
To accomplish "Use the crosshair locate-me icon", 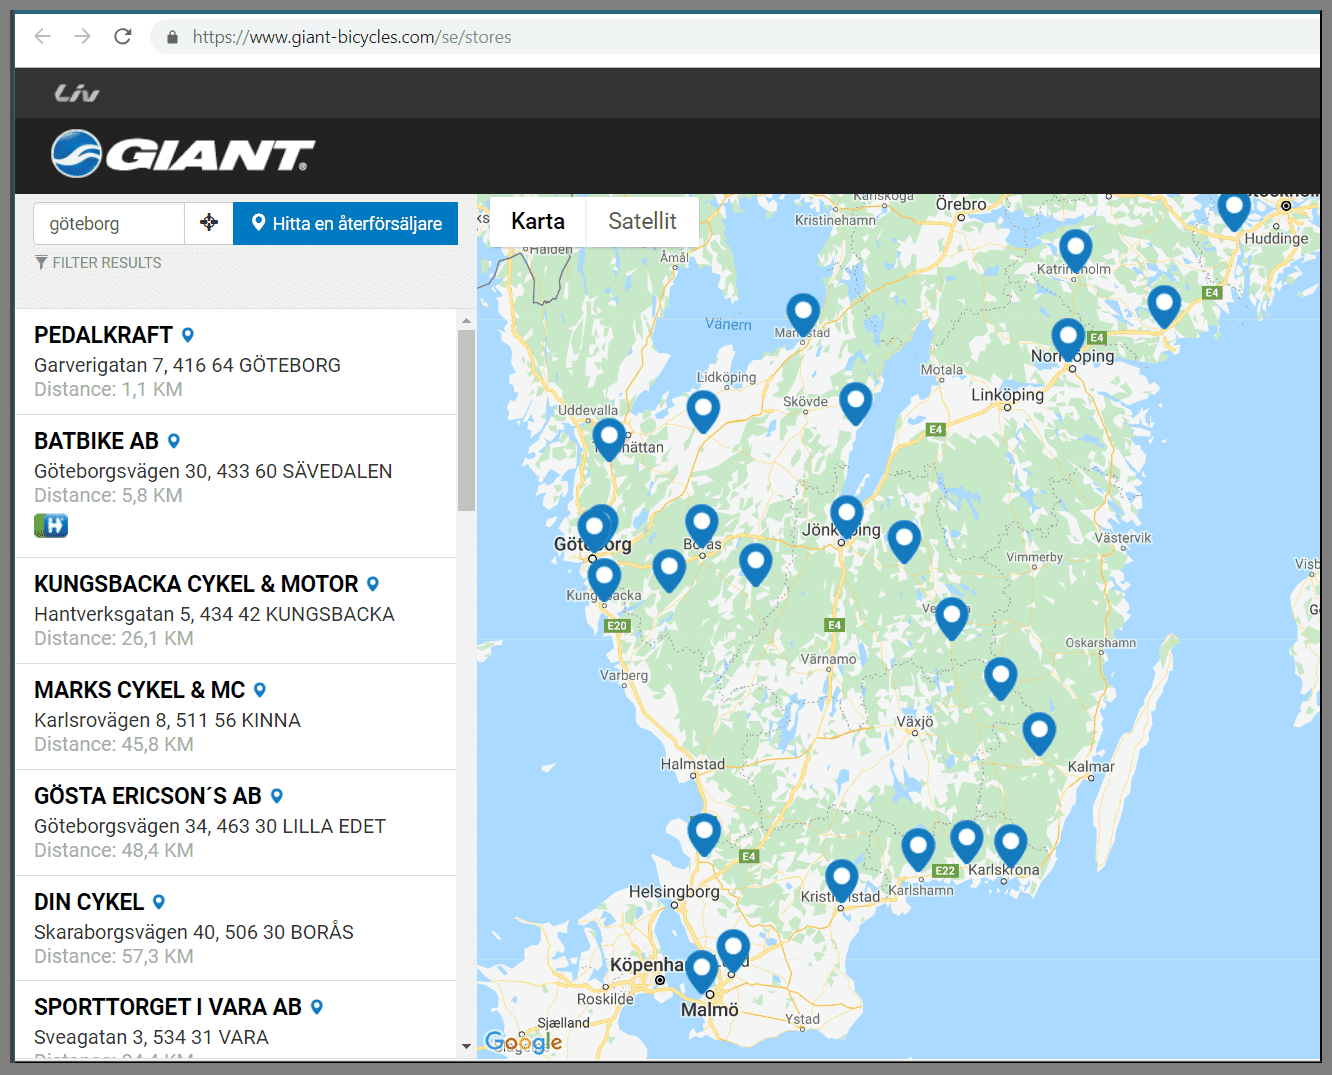I will point(209,223).
